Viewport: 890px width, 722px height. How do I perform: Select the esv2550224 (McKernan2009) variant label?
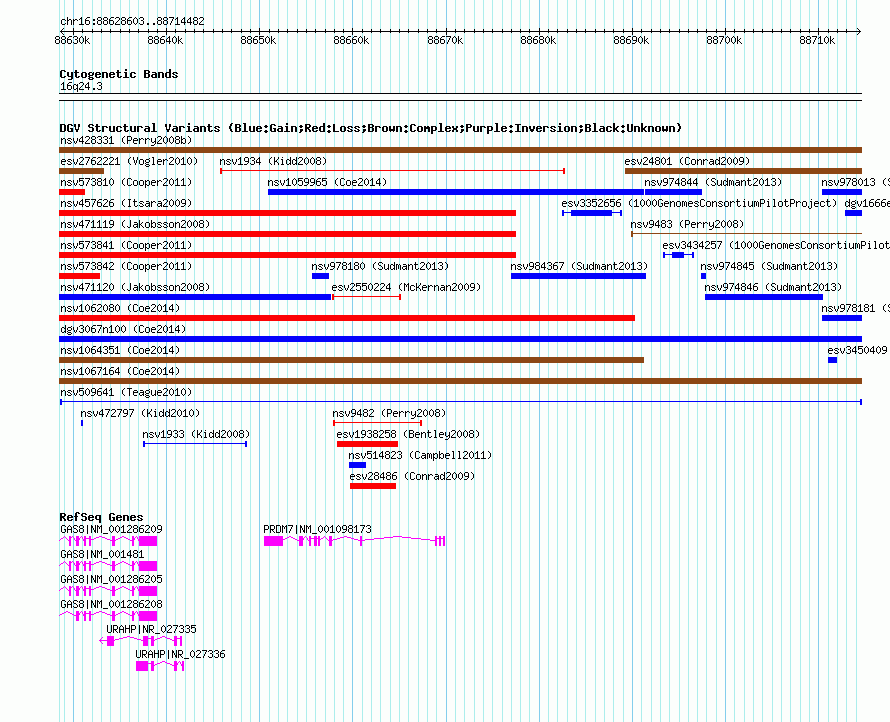[406, 287]
